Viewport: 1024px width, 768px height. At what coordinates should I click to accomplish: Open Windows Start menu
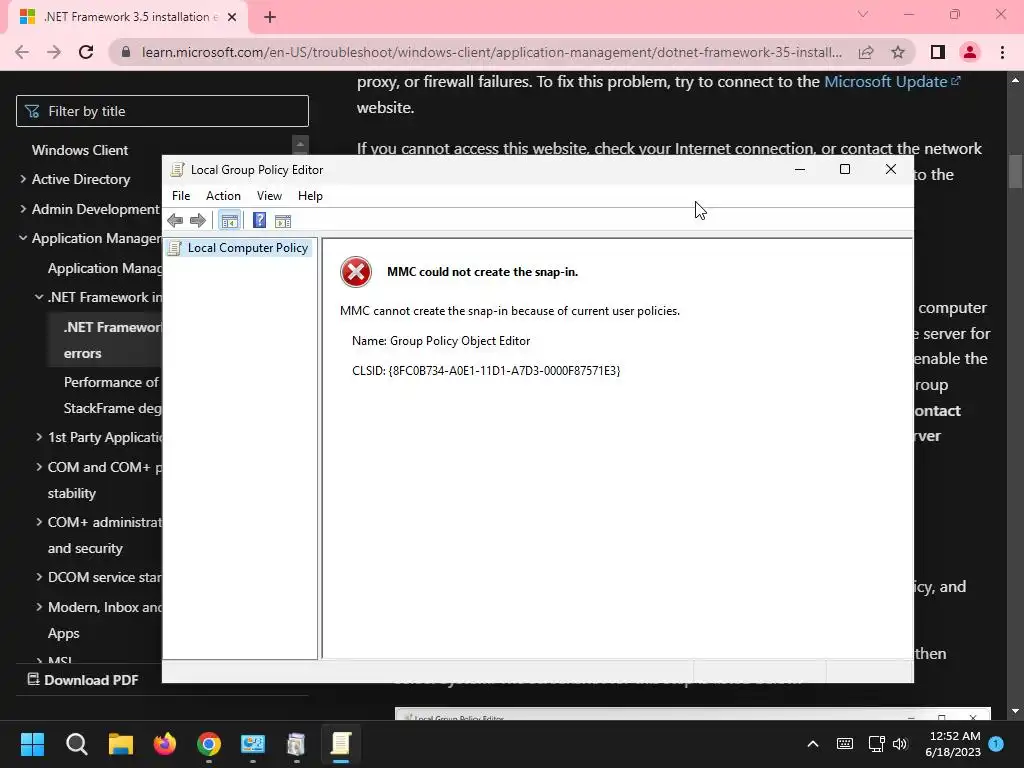coord(32,744)
